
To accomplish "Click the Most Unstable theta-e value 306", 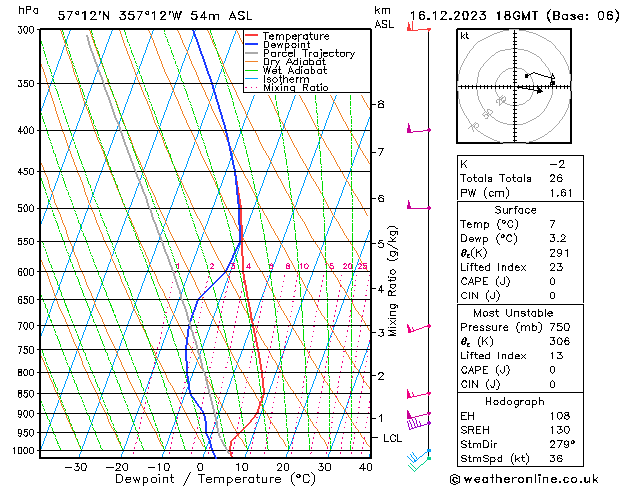I will pos(560,341).
